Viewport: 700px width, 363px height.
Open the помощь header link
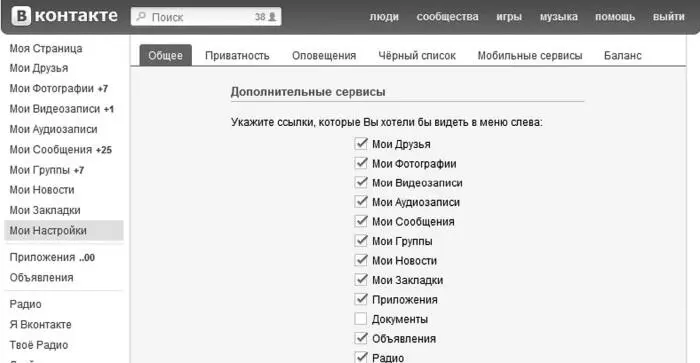[615, 17]
